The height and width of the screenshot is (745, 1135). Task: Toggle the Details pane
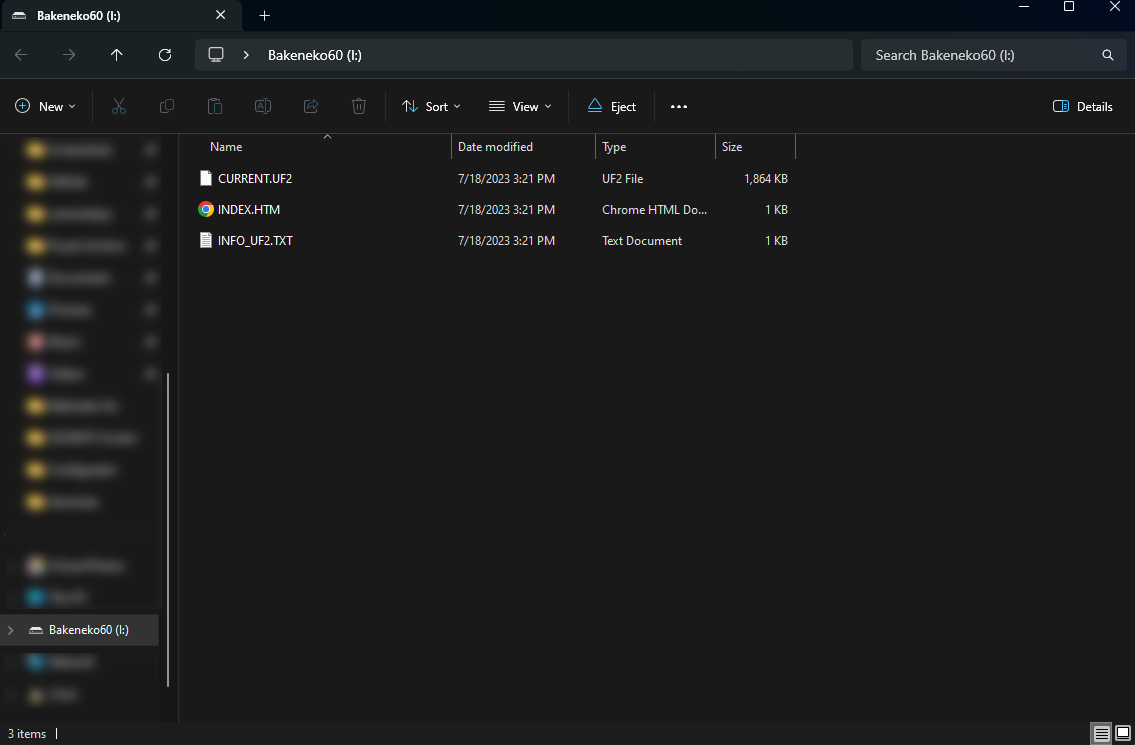pos(1083,106)
